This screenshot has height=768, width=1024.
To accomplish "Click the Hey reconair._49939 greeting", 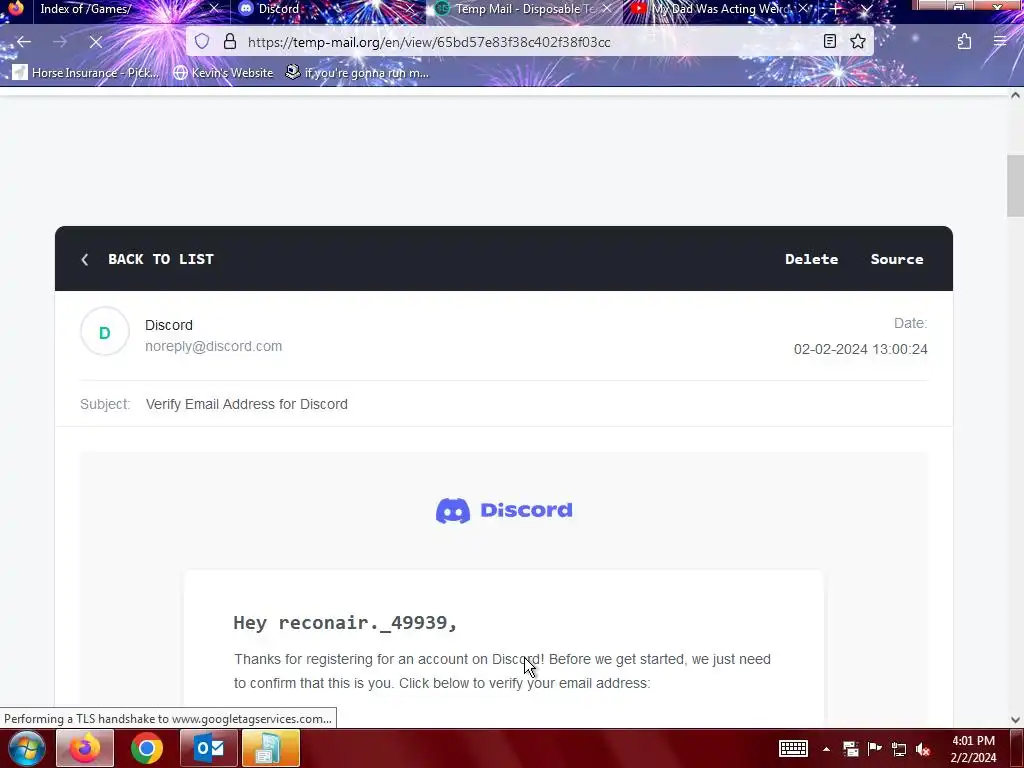I will 345,622.
